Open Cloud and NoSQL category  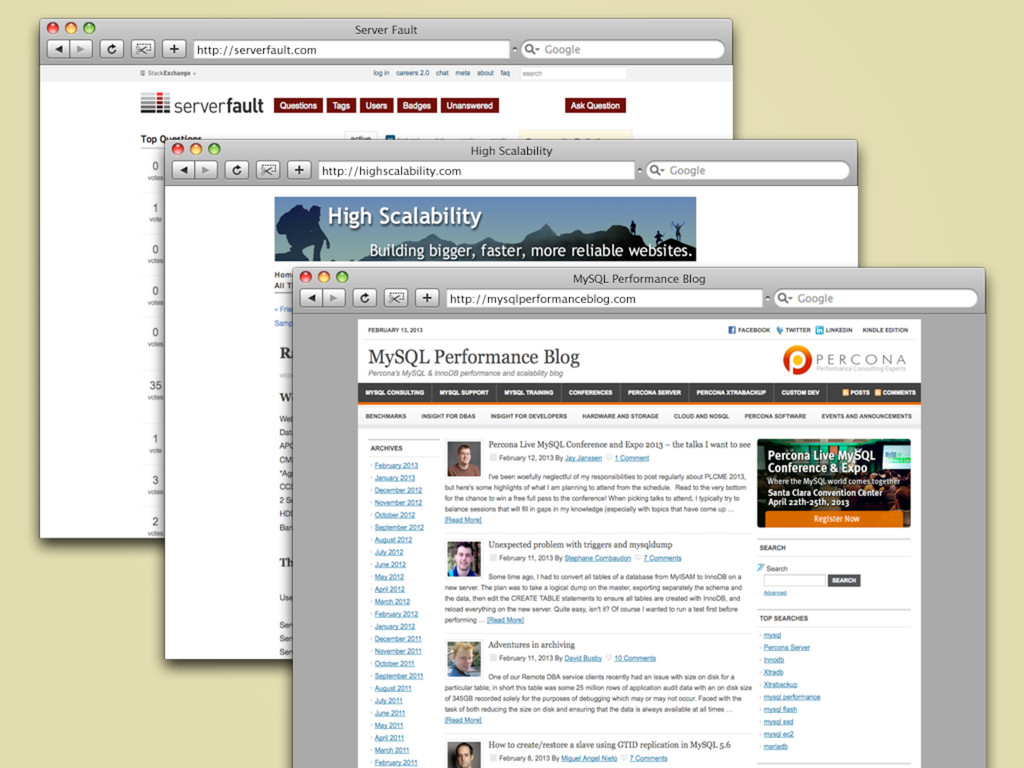click(701, 416)
